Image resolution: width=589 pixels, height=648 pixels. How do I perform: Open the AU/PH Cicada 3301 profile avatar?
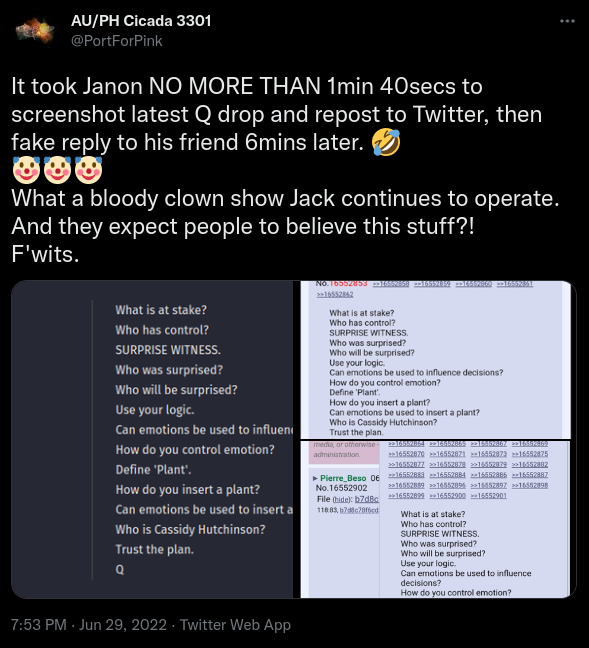pyautogui.click(x=35, y=31)
